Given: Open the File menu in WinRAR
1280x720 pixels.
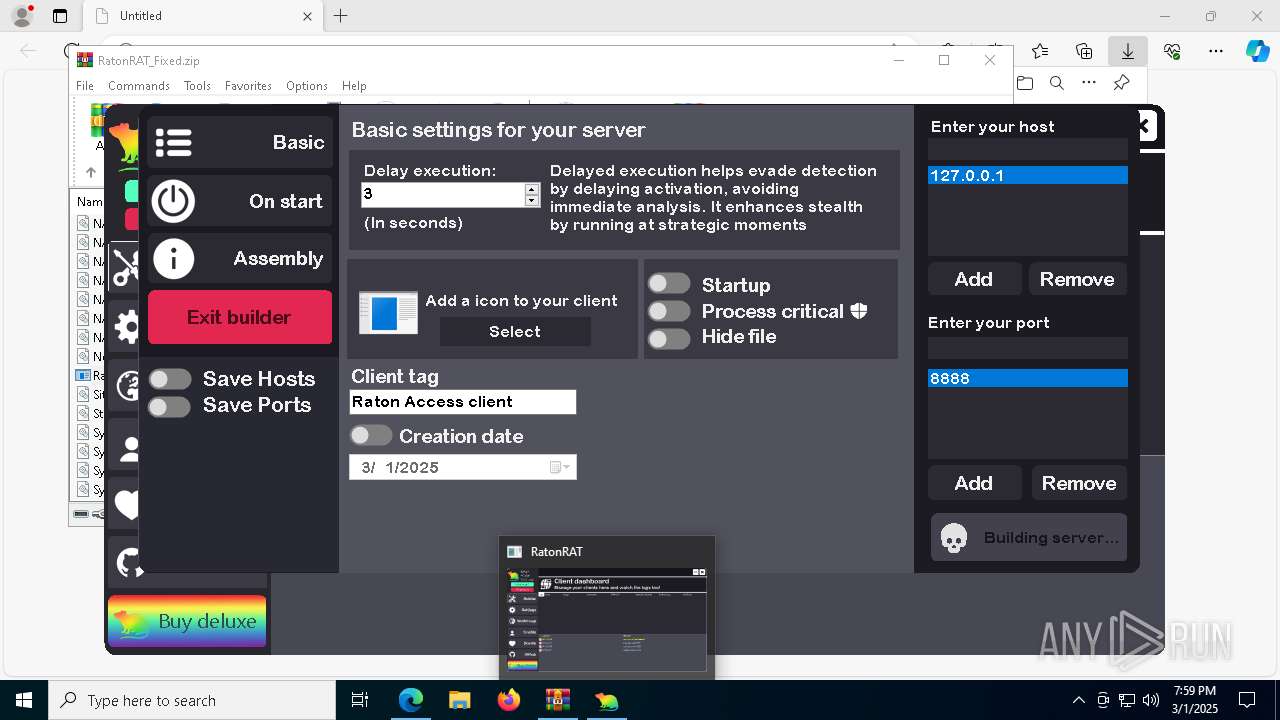Looking at the screenshot, I should (85, 86).
